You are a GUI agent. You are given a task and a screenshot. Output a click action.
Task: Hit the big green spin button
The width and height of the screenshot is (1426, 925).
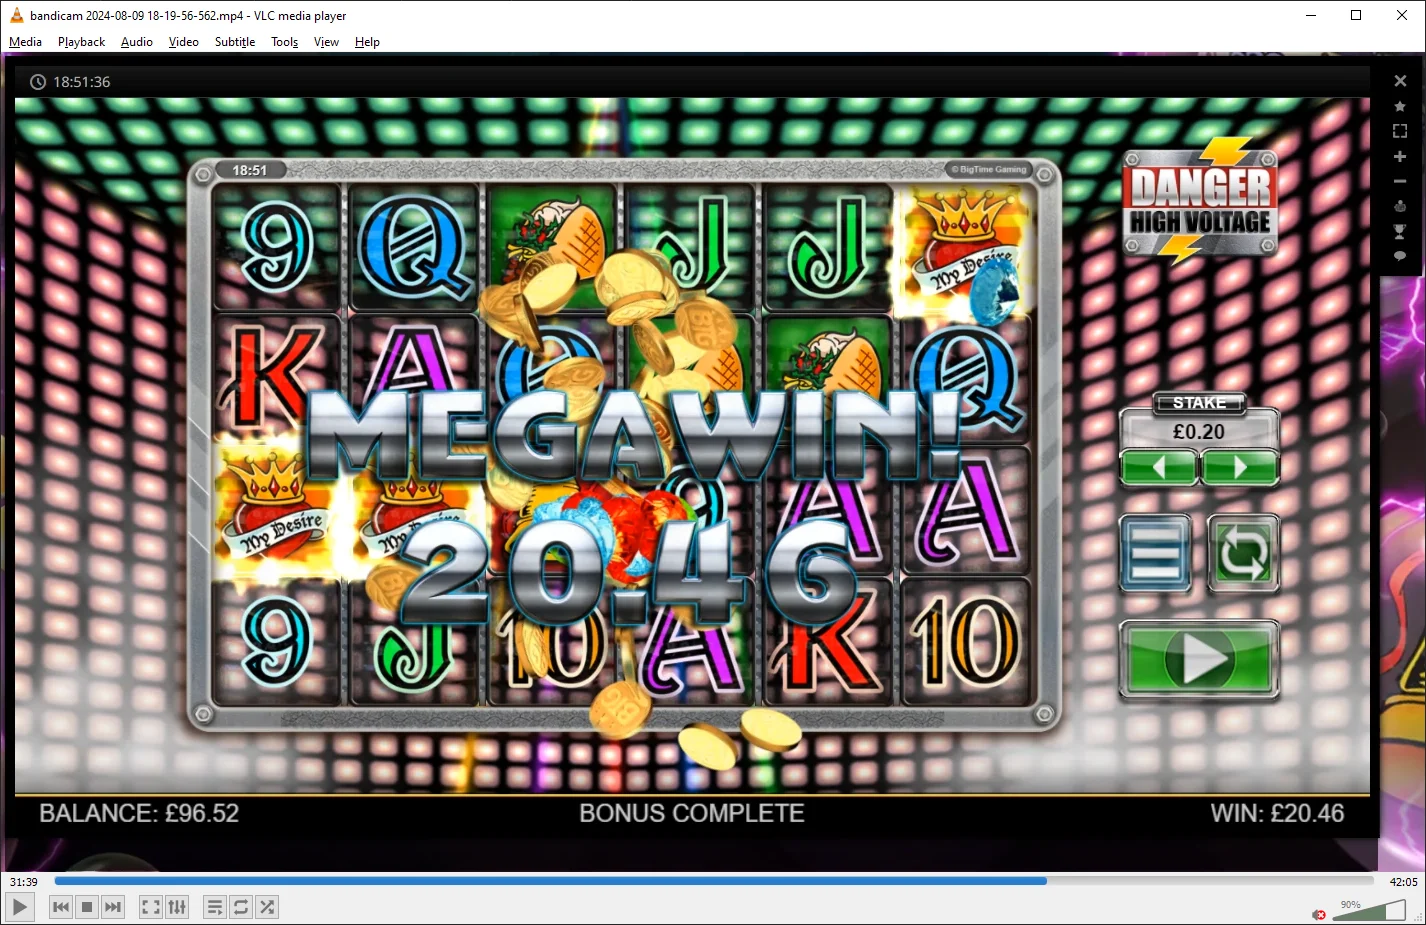click(x=1199, y=659)
